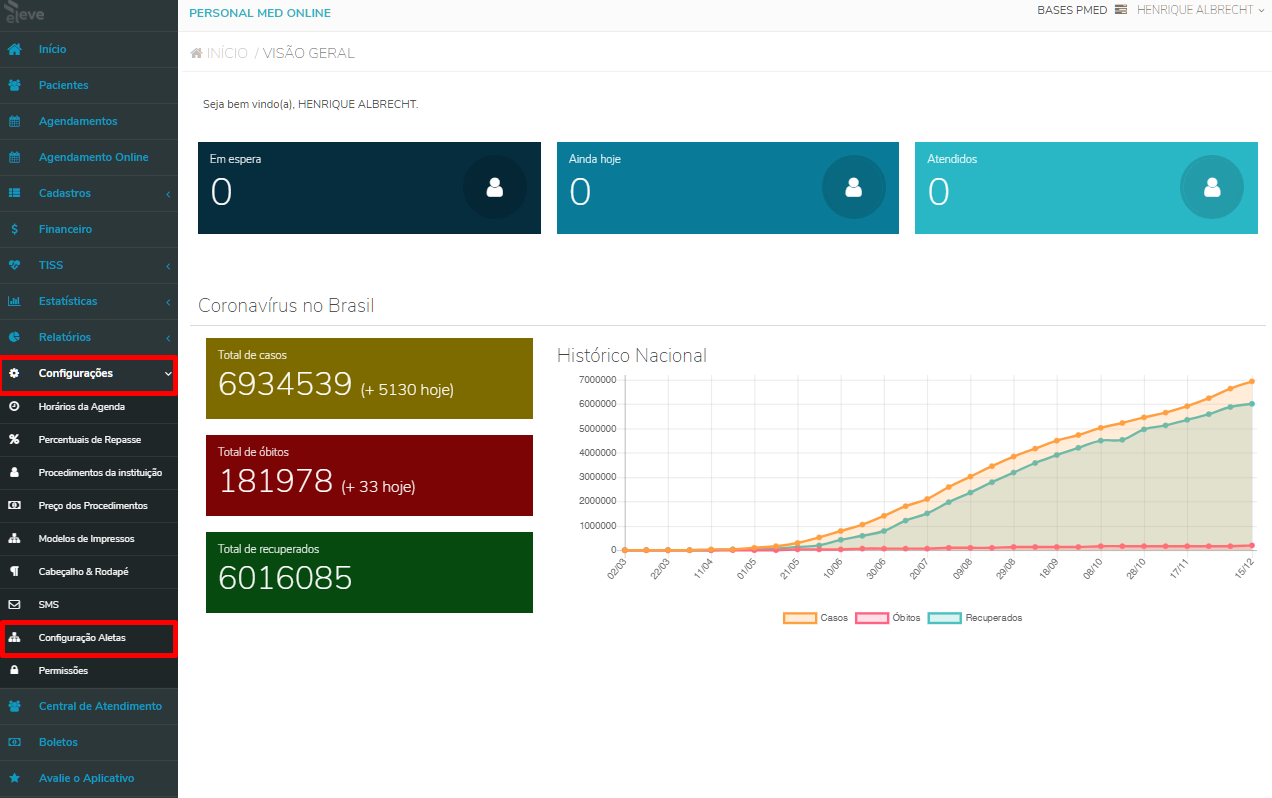Toggle Óbitos series in chart legend
The width and height of the screenshot is (1272, 798).
pyautogui.click(x=888, y=618)
